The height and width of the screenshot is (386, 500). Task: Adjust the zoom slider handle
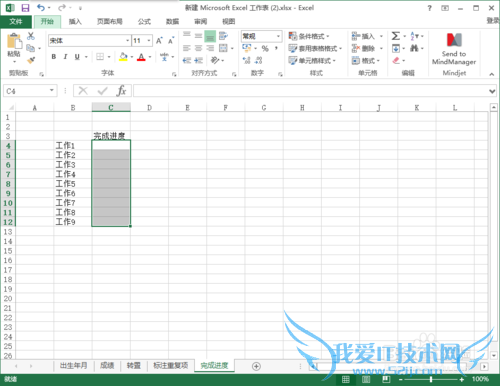click(431, 379)
